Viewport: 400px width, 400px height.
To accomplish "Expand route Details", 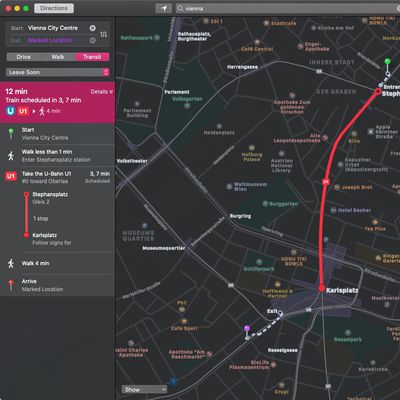I will point(102,92).
